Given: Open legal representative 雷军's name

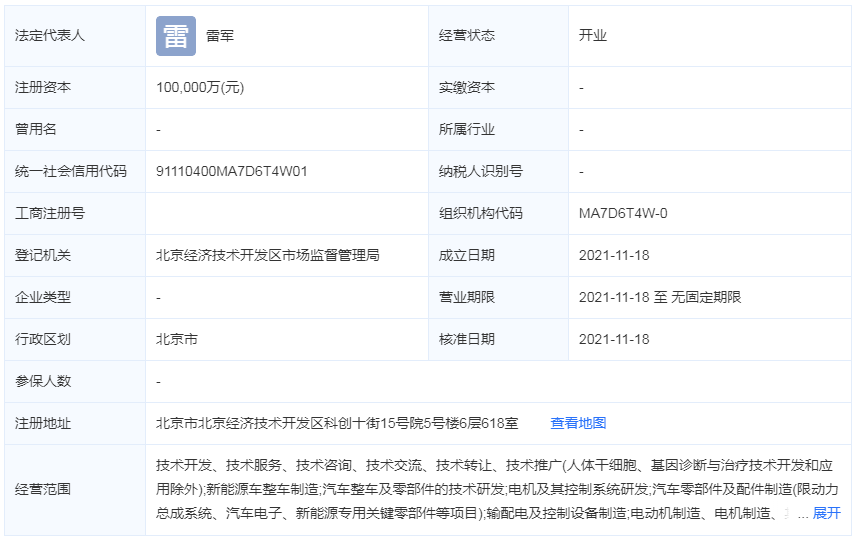Looking at the screenshot, I should [220, 36].
